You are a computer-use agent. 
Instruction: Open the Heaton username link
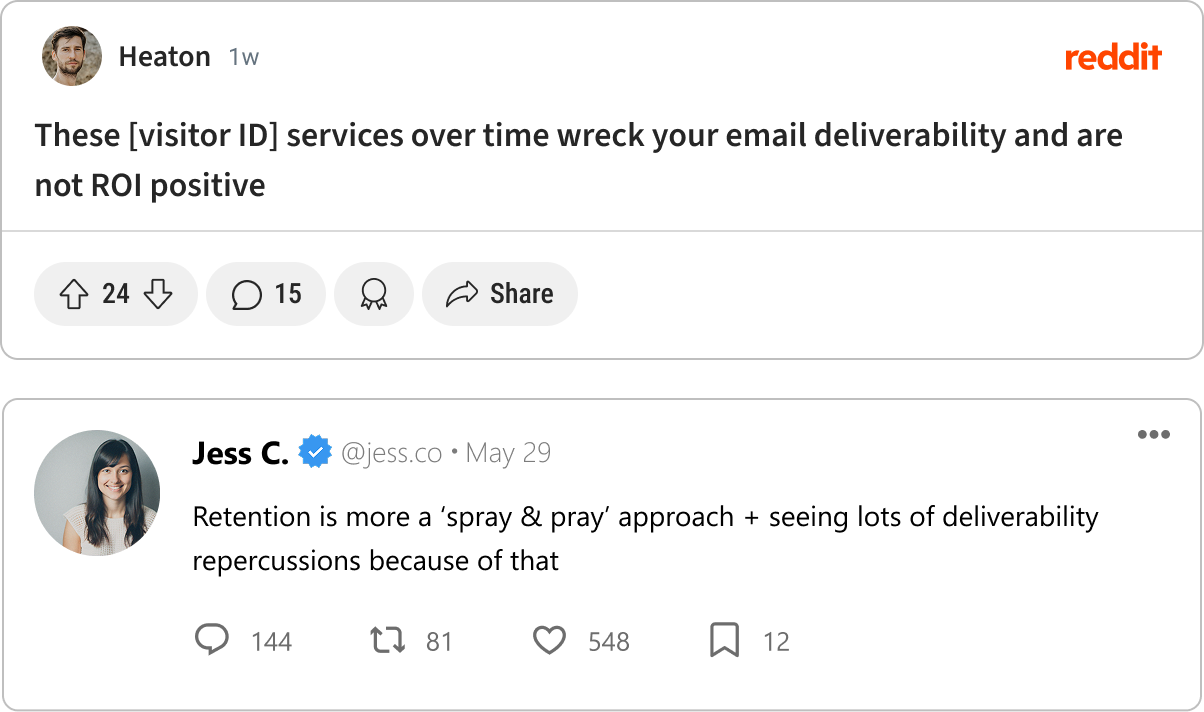click(x=164, y=57)
